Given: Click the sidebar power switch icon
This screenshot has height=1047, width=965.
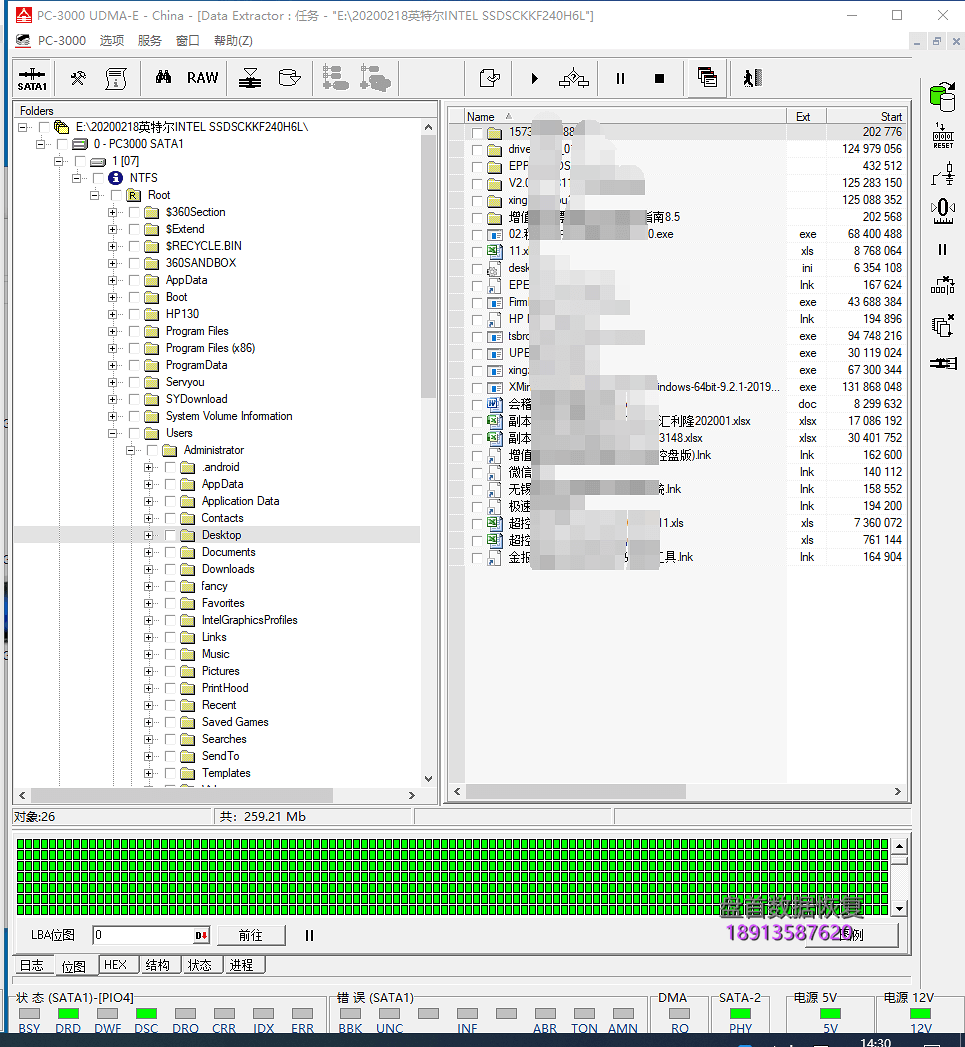Looking at the screenshot, I should click(x=943, y=174).
